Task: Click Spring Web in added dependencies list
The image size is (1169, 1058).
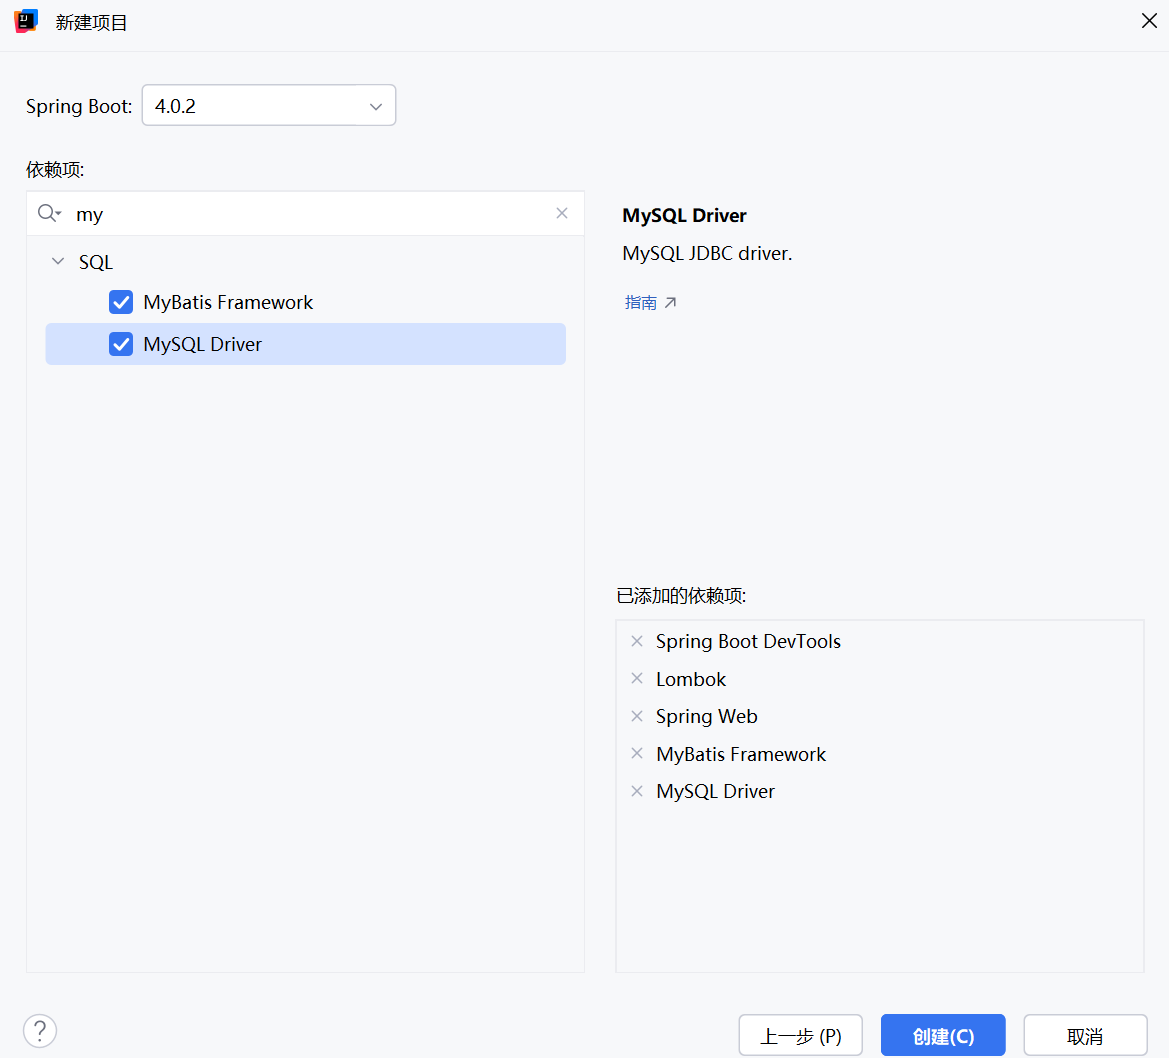Action: point(706,717)
